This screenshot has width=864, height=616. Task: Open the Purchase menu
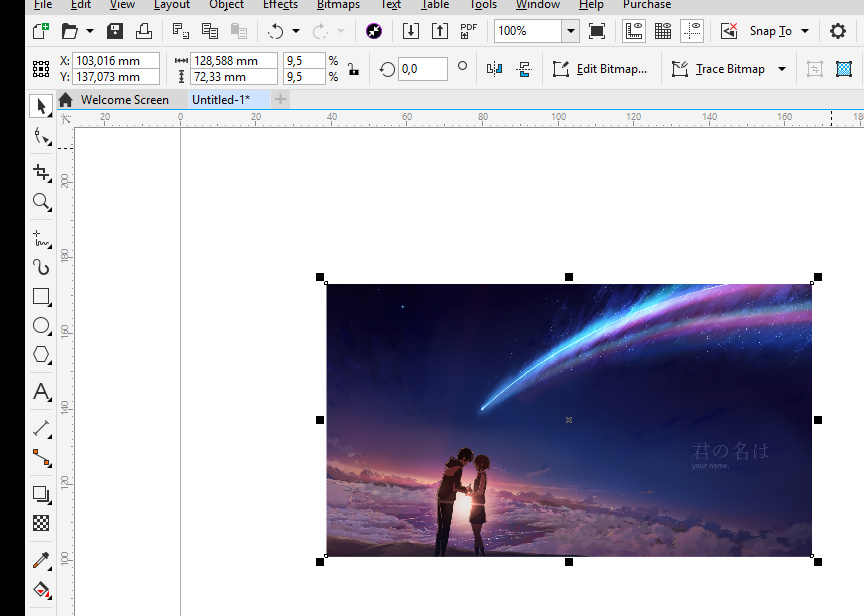click(647, 5)
